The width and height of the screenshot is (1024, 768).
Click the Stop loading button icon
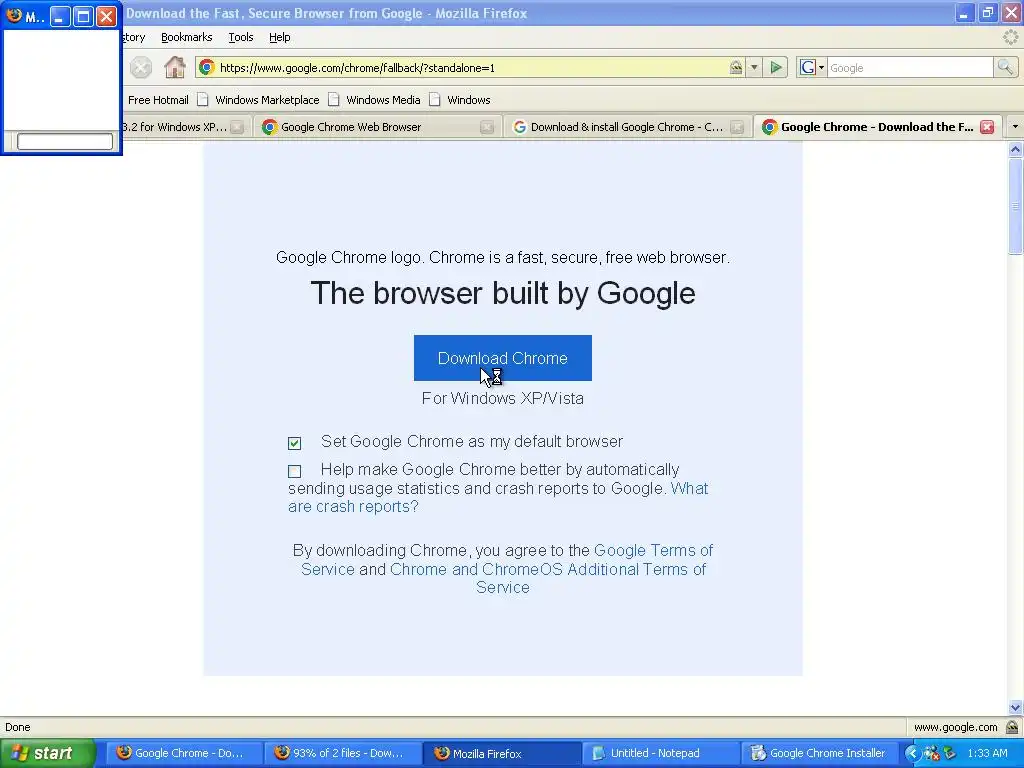(140, 67)
